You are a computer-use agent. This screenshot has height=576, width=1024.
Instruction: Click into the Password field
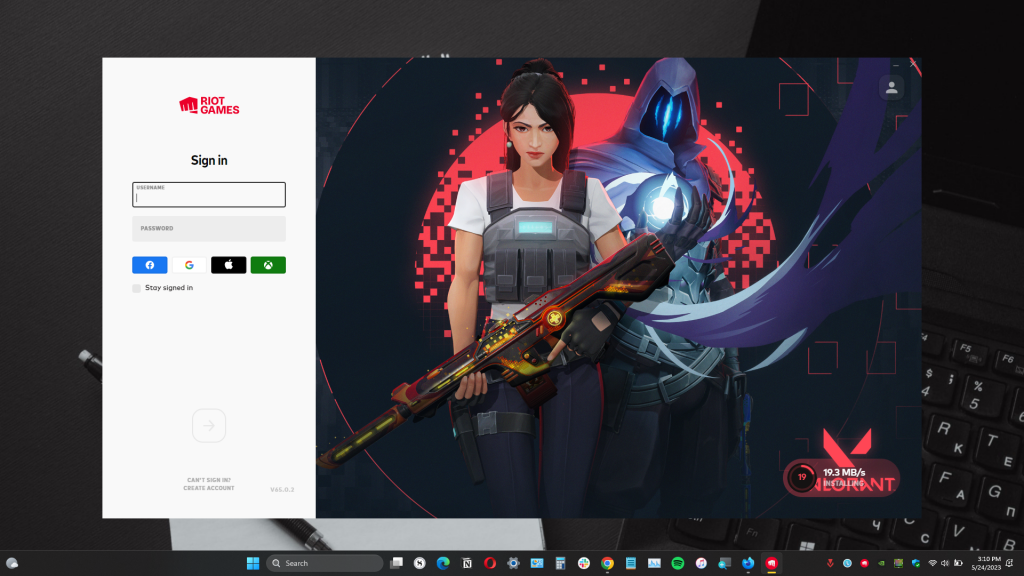click(209, 229)
